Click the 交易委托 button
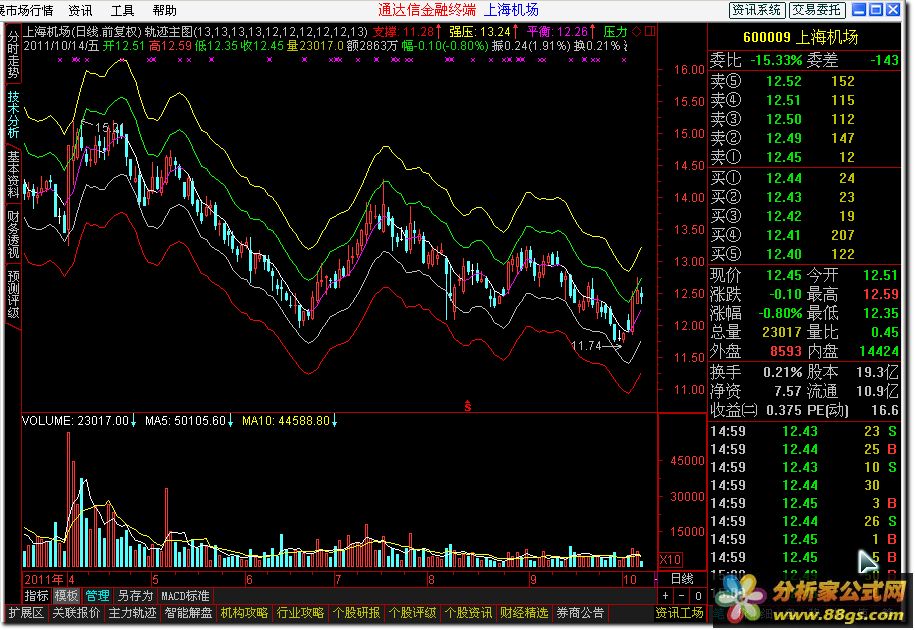Screen dimensions: 915x630 tap(816, 10)
